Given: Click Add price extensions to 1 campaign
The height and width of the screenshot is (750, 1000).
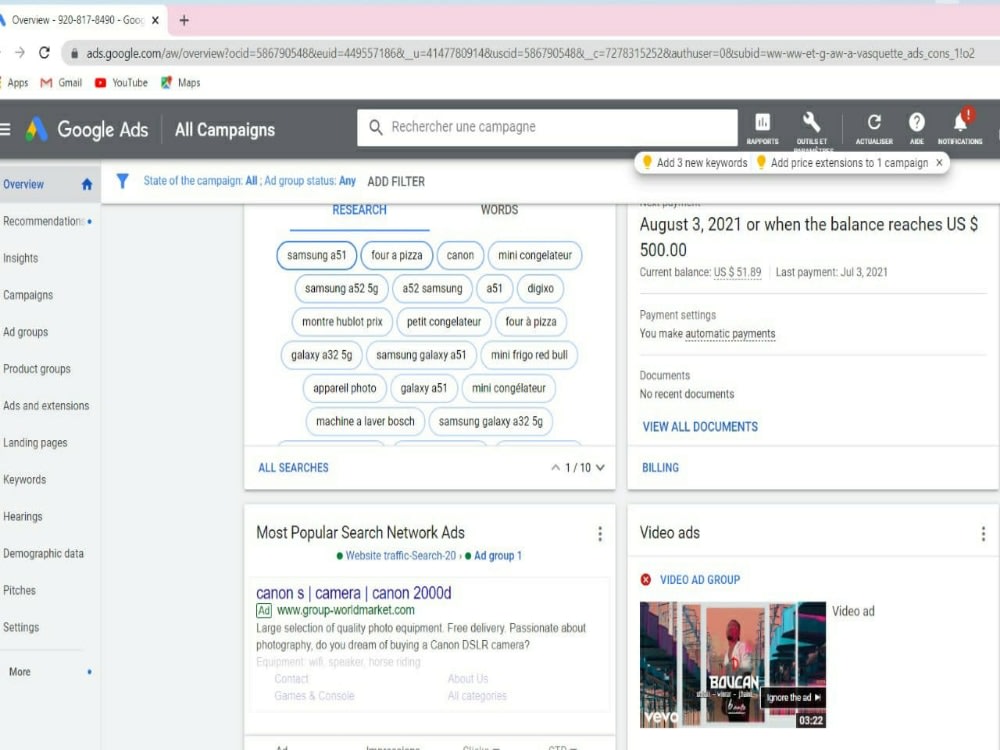Looking at the screenshot, I should (849, 163).
